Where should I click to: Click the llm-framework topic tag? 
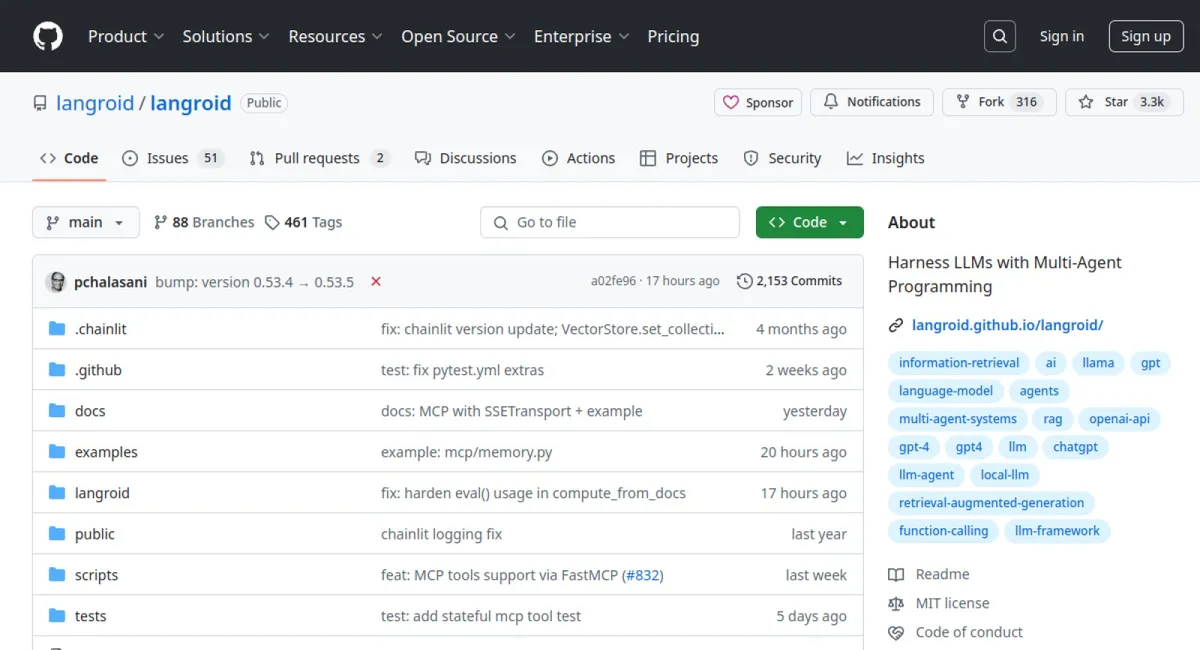[1057, 531]
